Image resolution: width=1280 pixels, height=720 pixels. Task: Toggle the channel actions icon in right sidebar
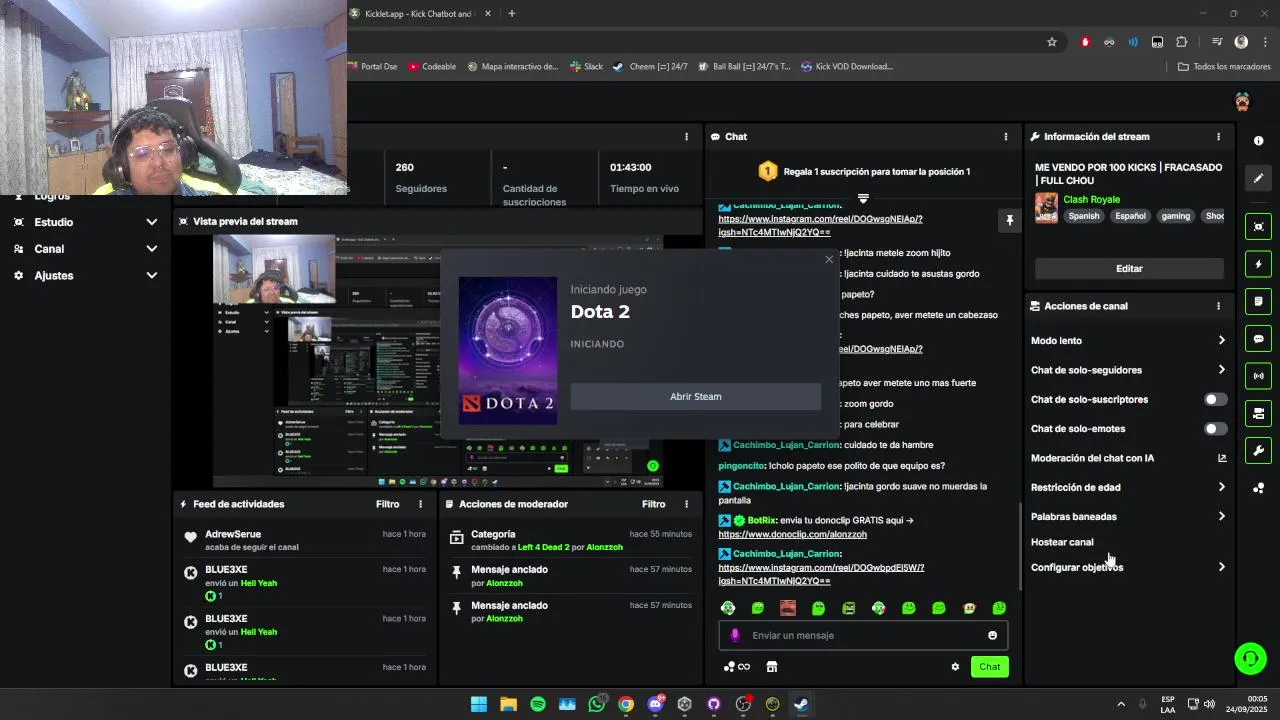[1258, 413]
